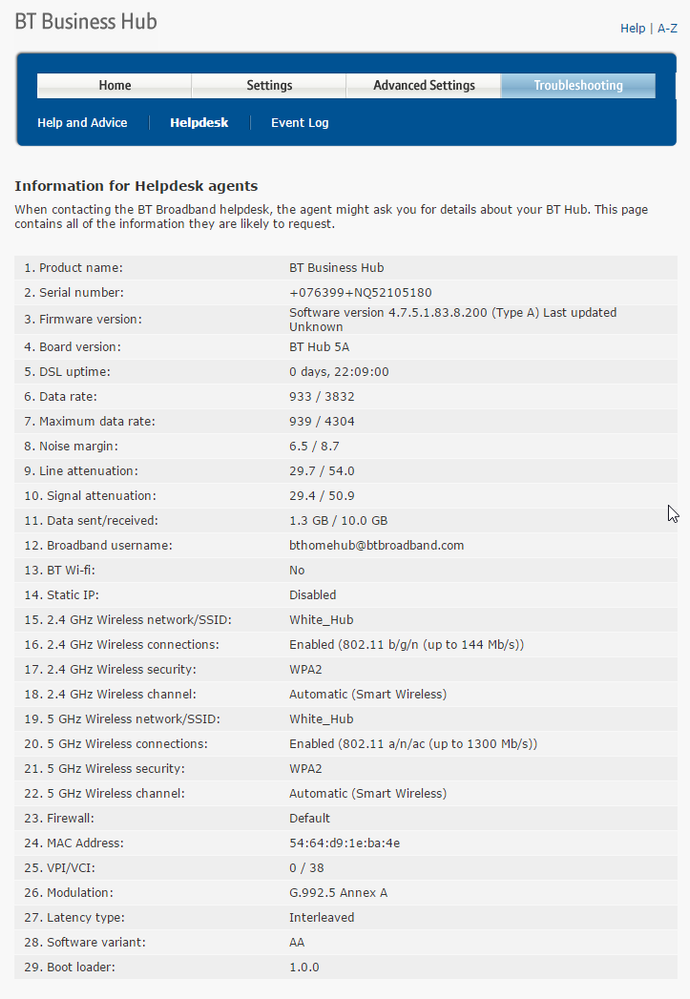View the Event Log page
690x999 pixels.
click(299, 123)
